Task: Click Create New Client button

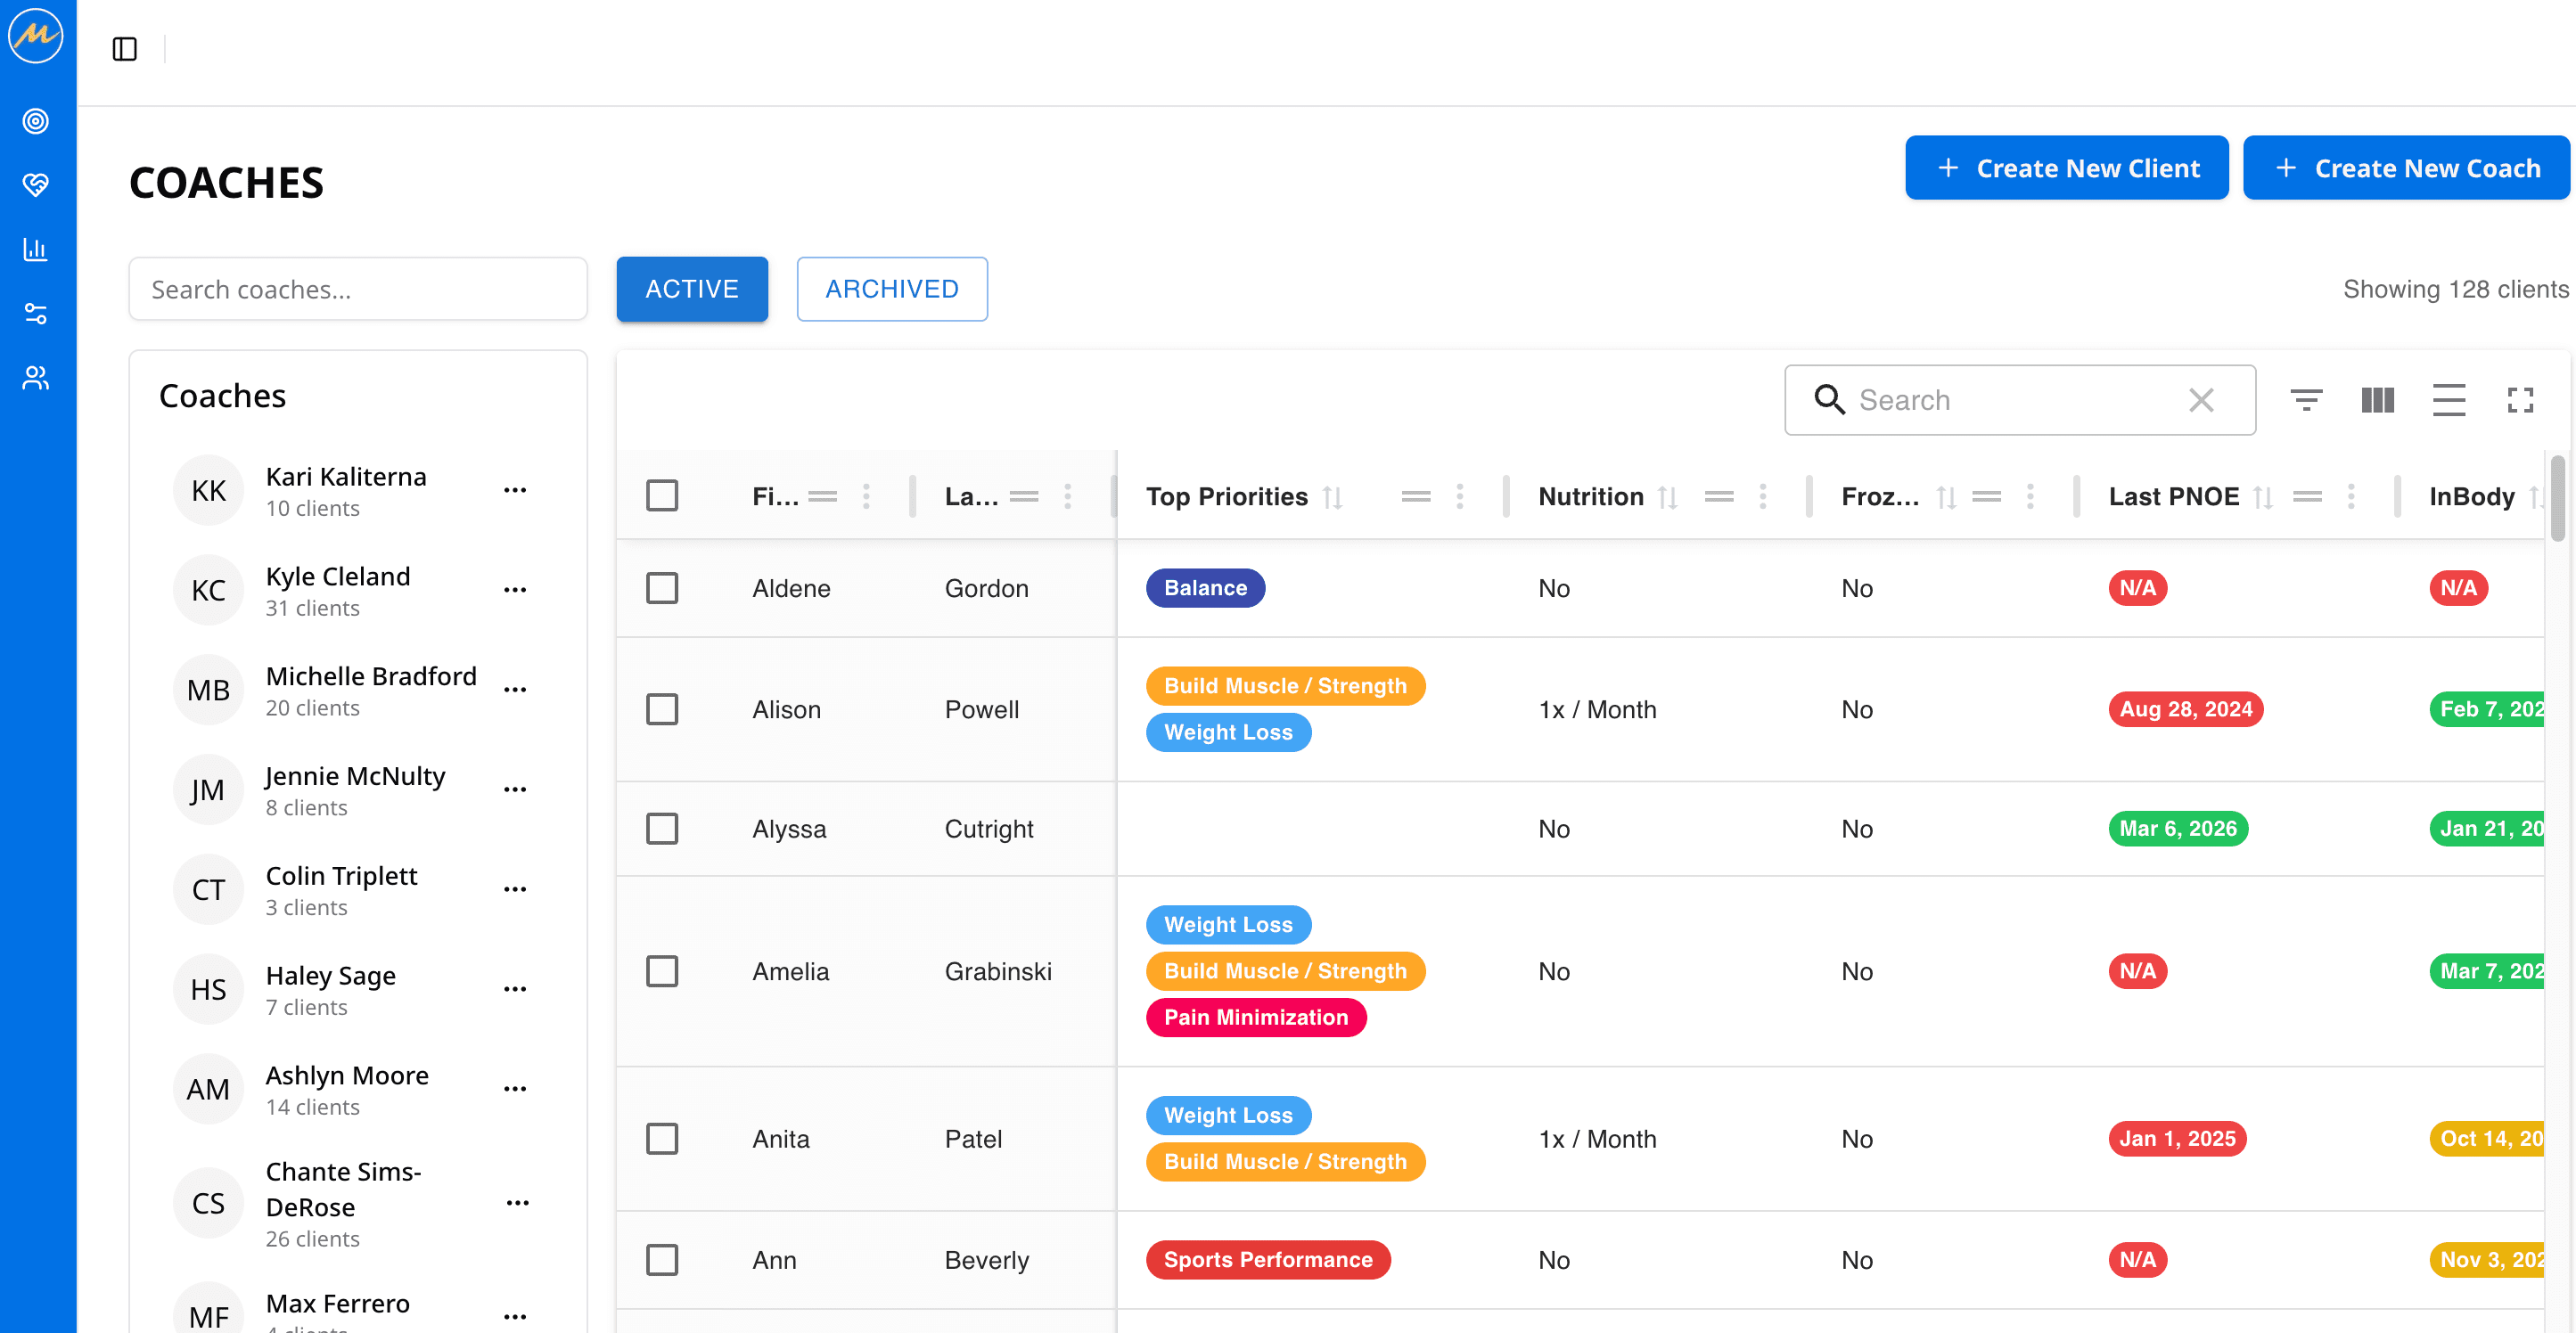Action: click(2067, 168)
